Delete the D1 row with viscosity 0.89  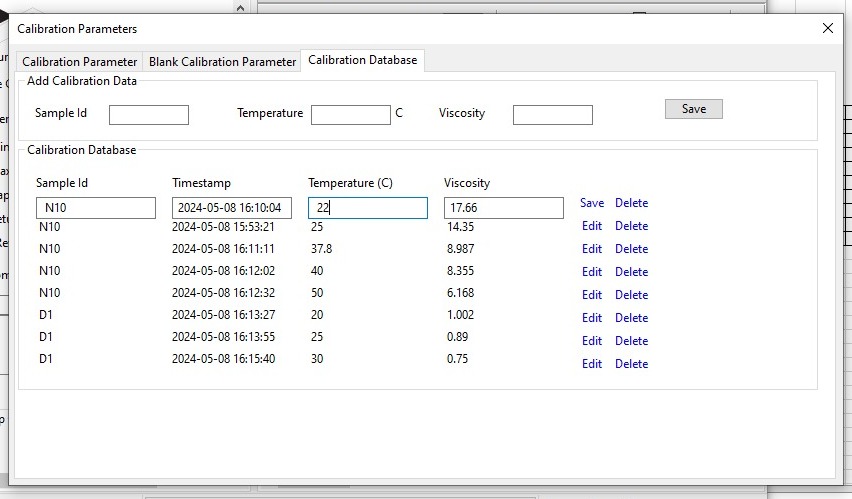click(631, 341)
